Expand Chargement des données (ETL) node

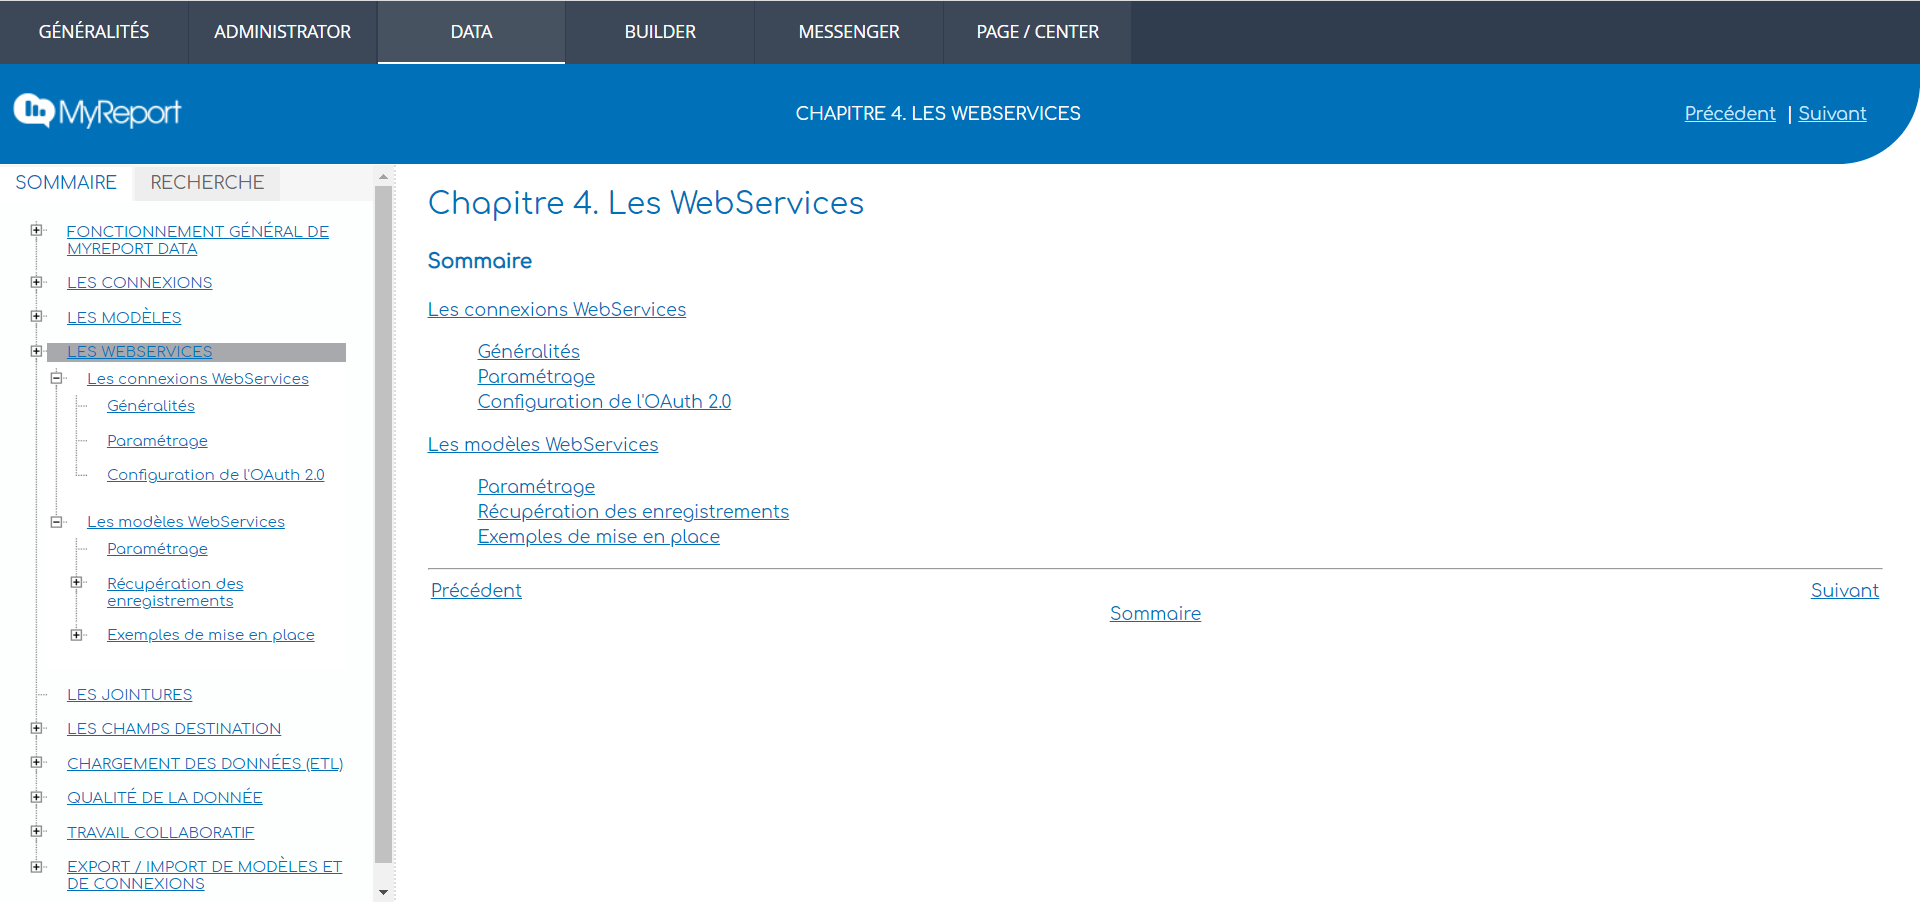(37, 763)
